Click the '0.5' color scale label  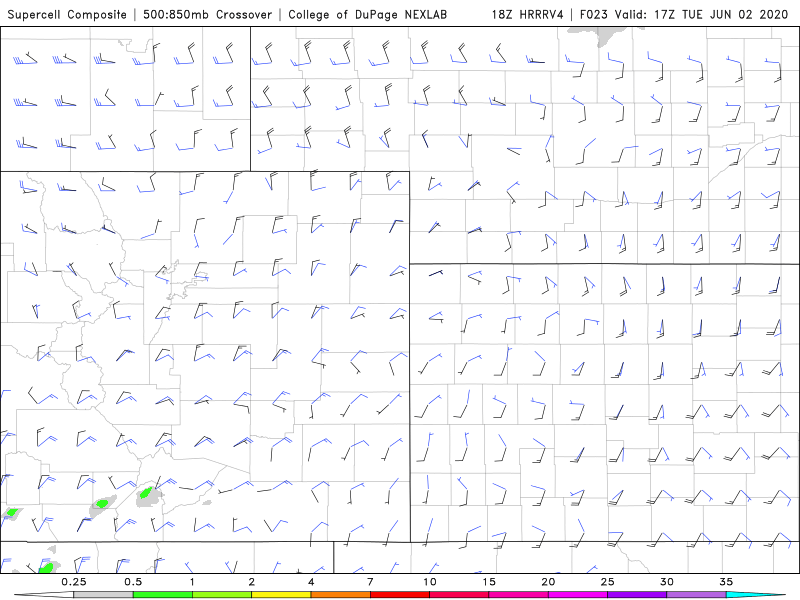point(133,582)
